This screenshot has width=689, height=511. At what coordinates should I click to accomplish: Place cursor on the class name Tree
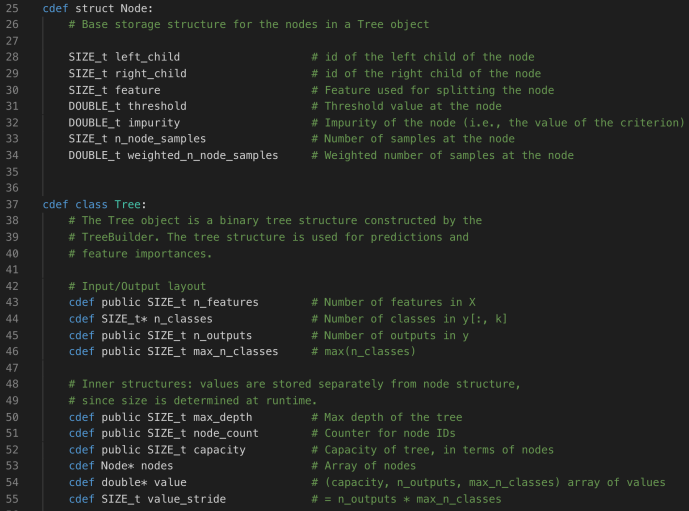pos(127,204)
